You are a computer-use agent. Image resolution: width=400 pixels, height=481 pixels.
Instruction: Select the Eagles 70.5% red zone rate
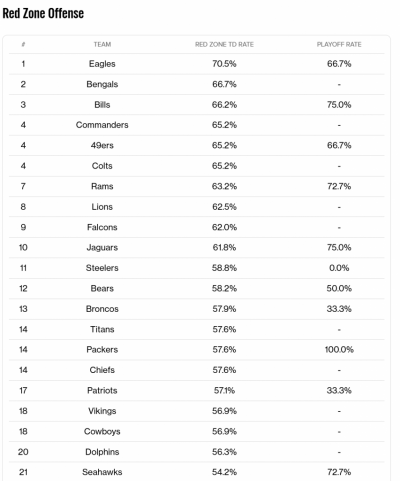[x=224, y=64]
